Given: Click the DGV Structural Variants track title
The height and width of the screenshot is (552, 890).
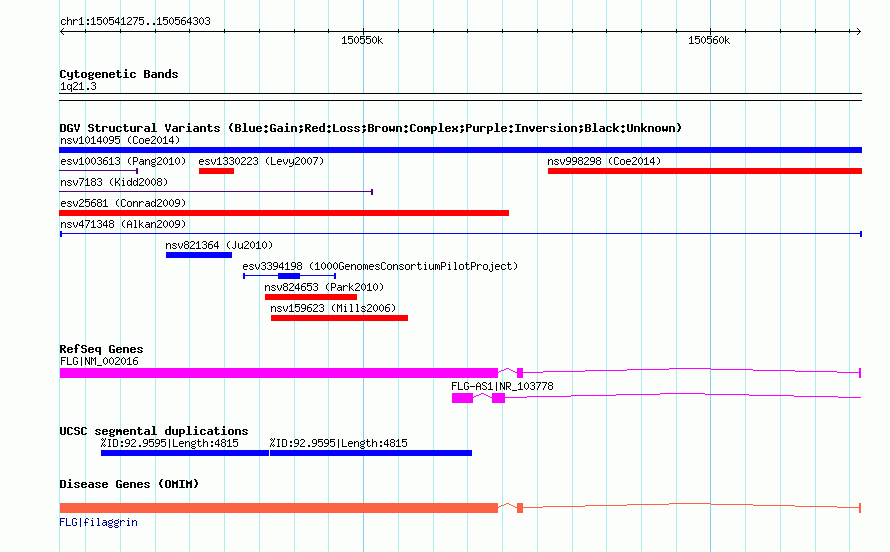Looking at the screenshot, I should click(x=370, y=128).
